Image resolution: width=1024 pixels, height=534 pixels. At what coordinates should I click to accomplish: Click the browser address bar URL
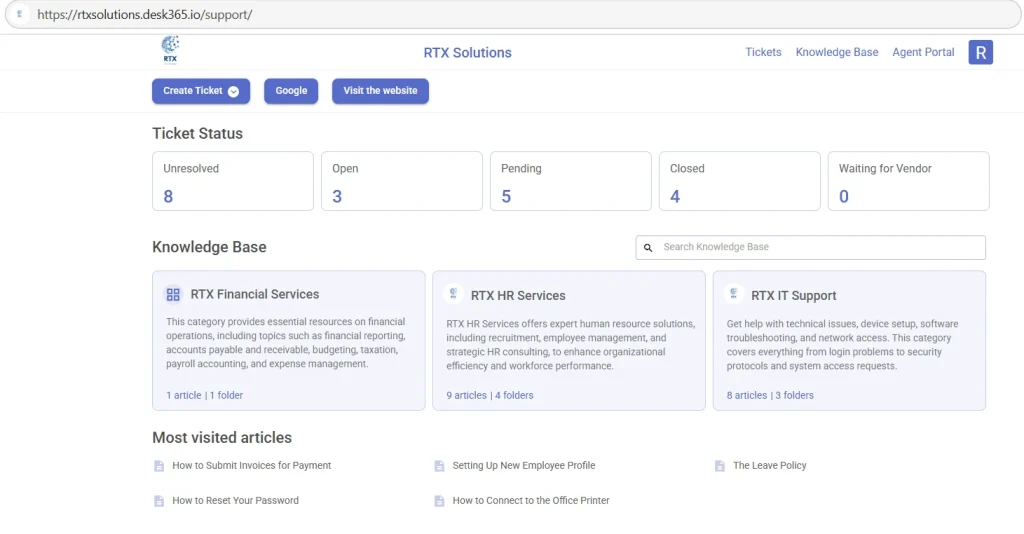coord(144,14)
